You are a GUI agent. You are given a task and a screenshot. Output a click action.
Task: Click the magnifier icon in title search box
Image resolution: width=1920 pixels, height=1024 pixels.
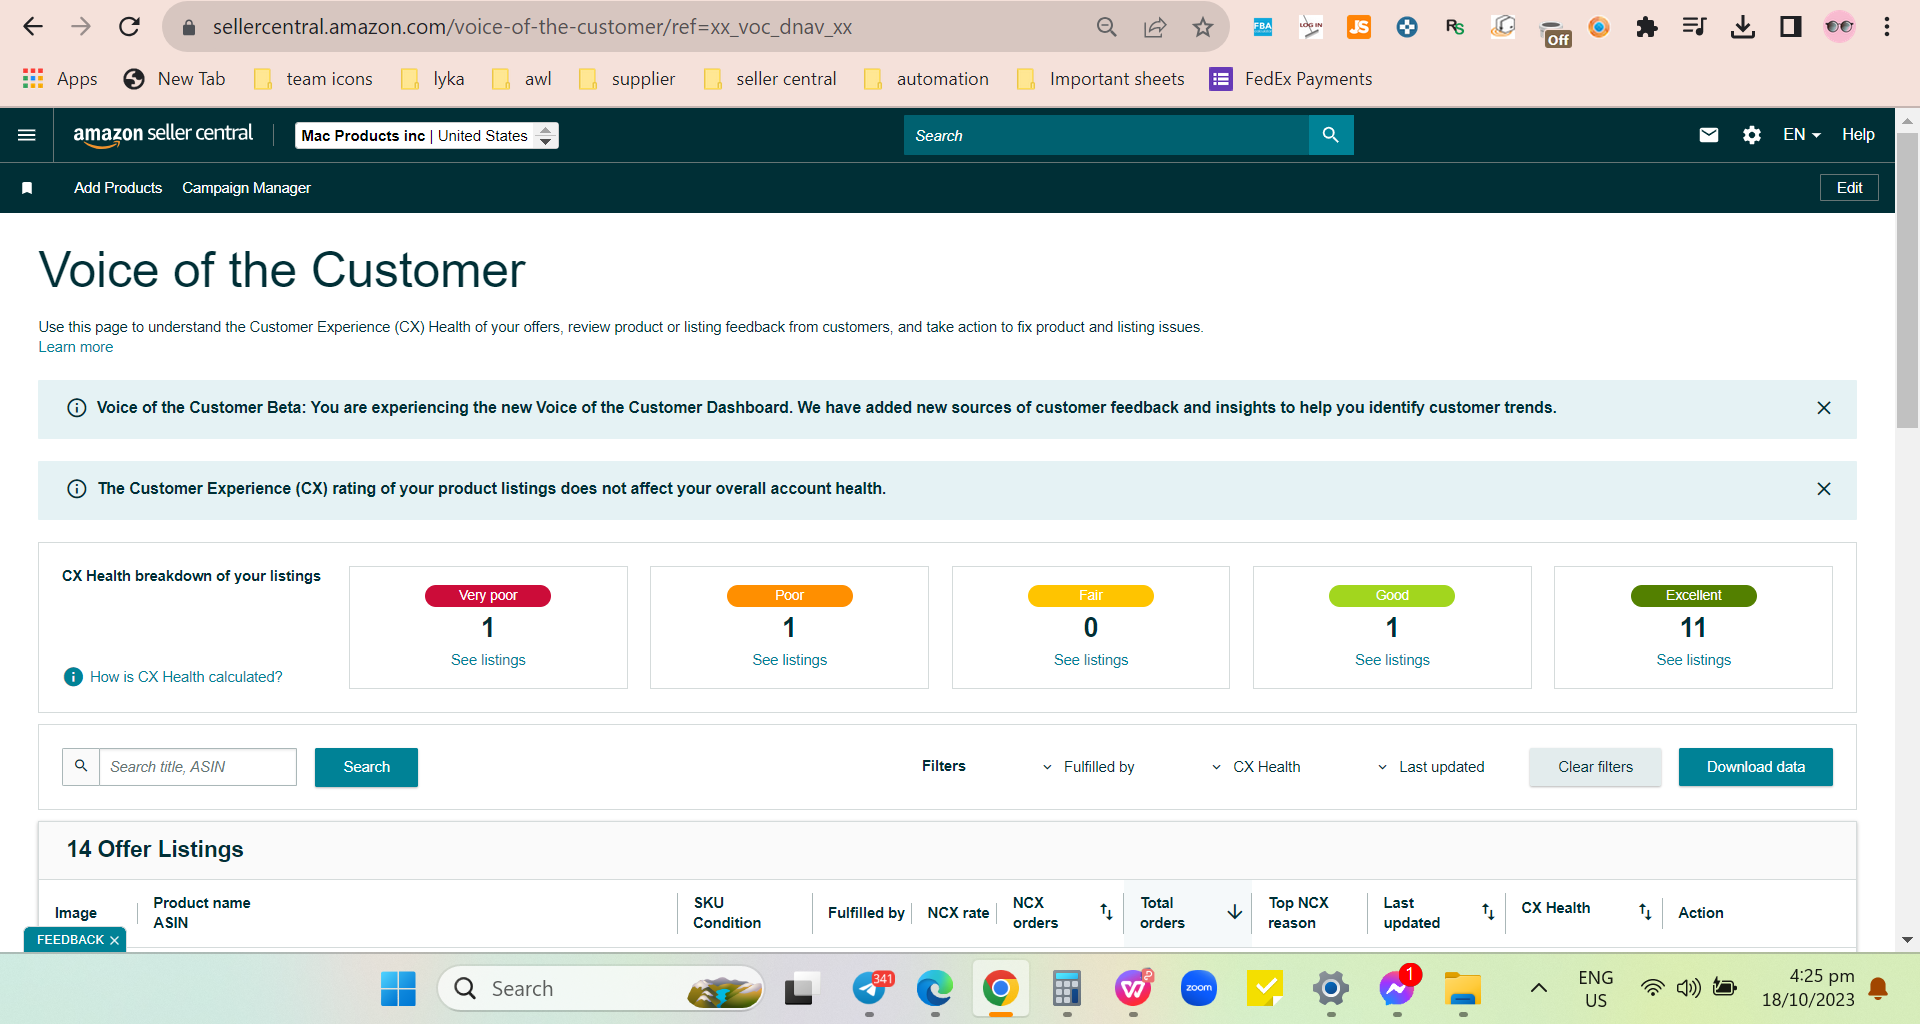click(x=81, y=766)
